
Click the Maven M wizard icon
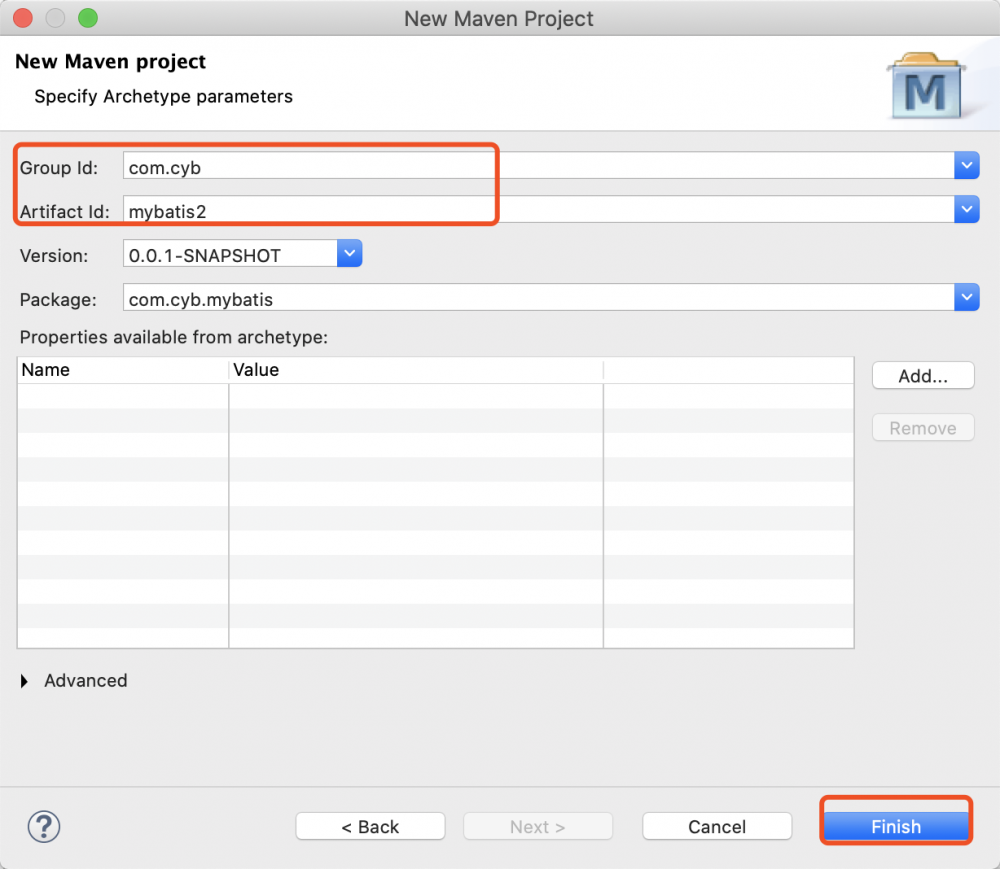pos(925,86)
